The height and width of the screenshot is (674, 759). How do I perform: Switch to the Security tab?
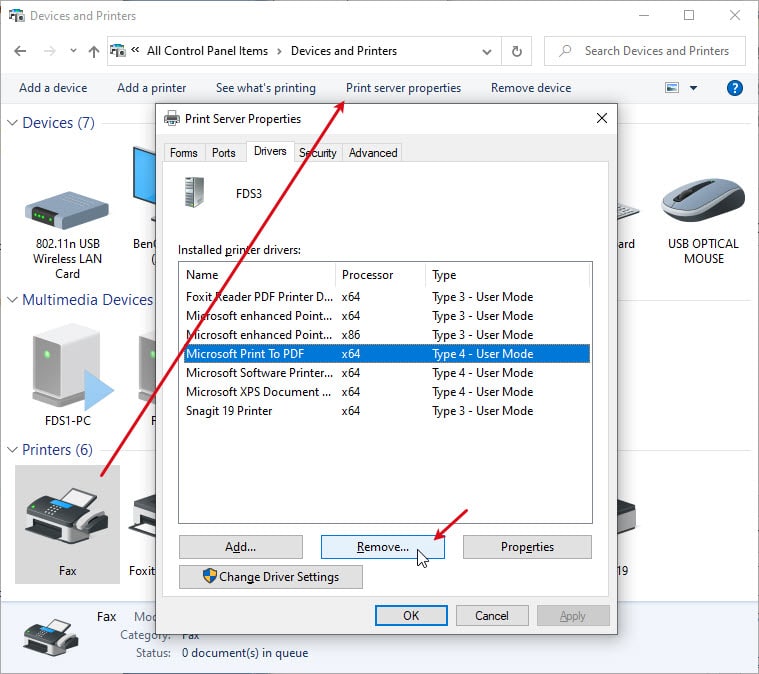[x=318, y=153]
